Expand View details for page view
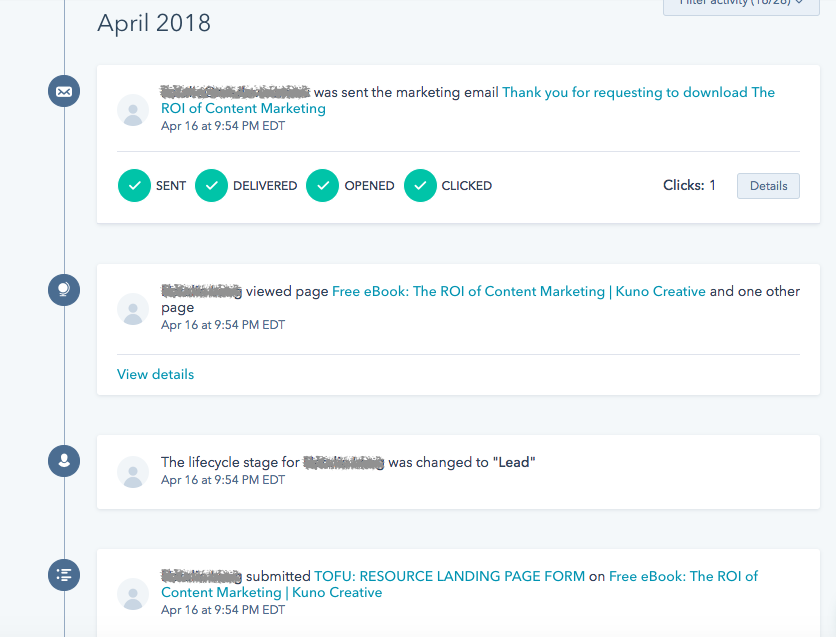Image resolution: width=836 pixels, height=637 pixels. coord(155,374)
